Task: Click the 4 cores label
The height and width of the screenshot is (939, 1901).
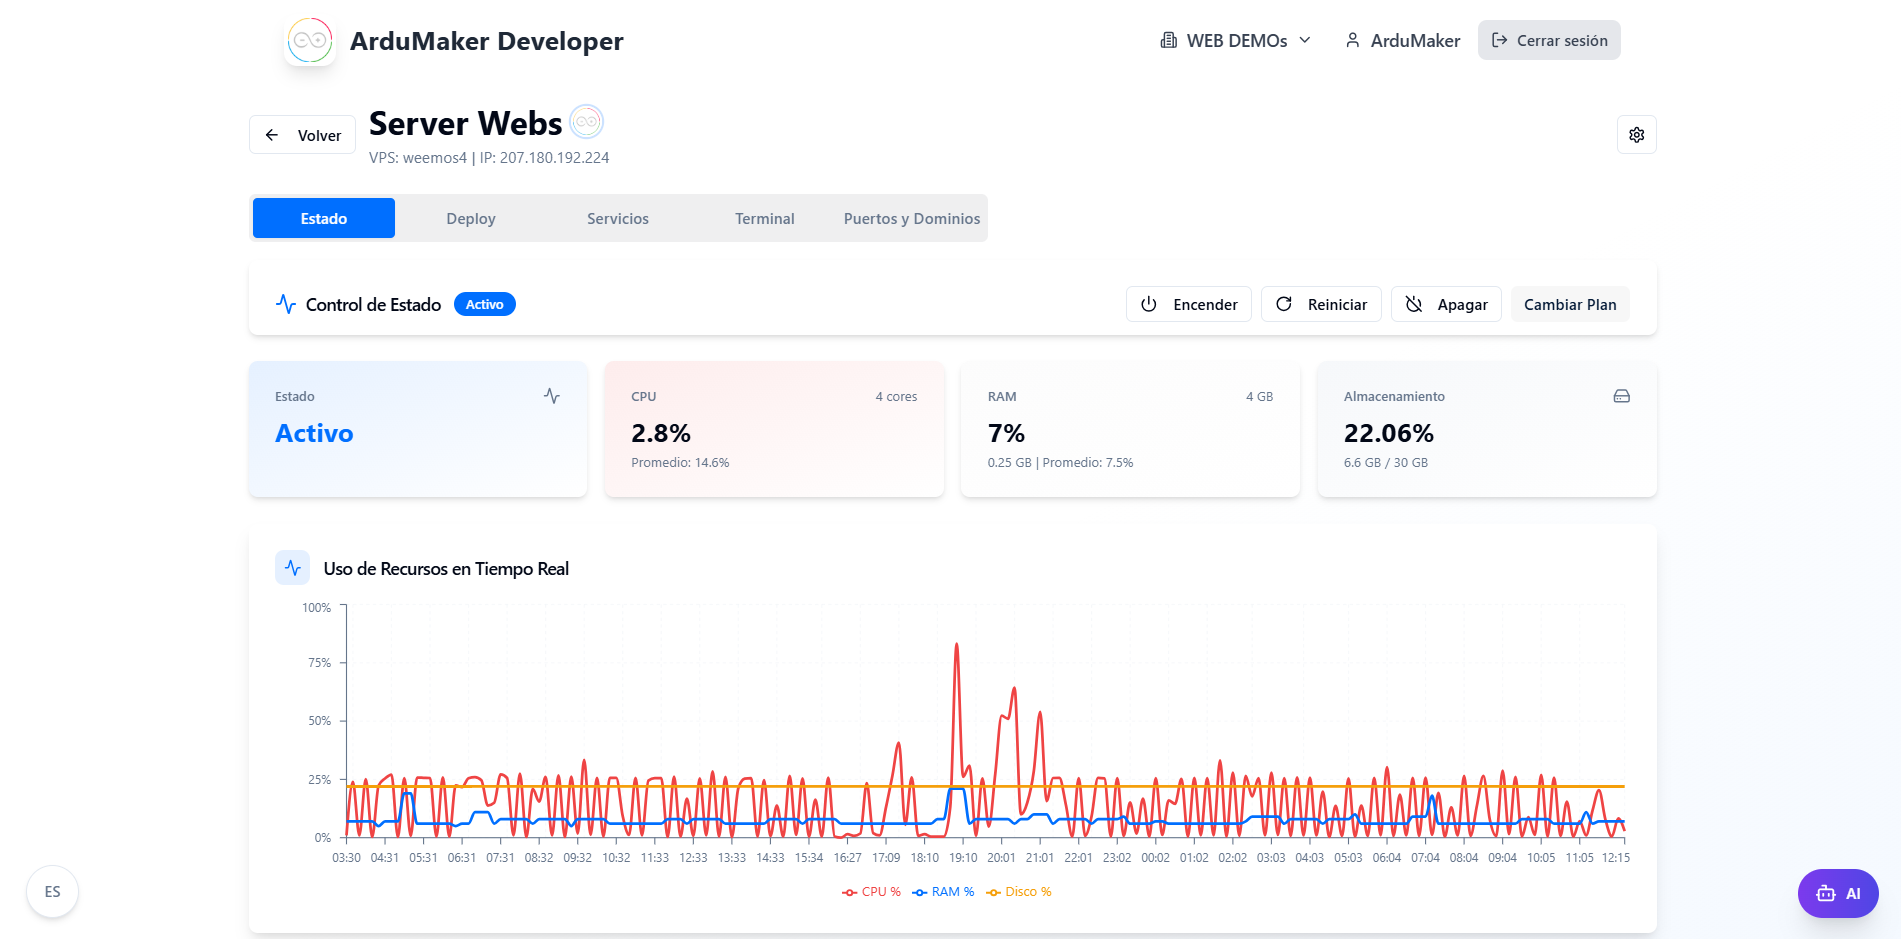Action: point(896,397)
